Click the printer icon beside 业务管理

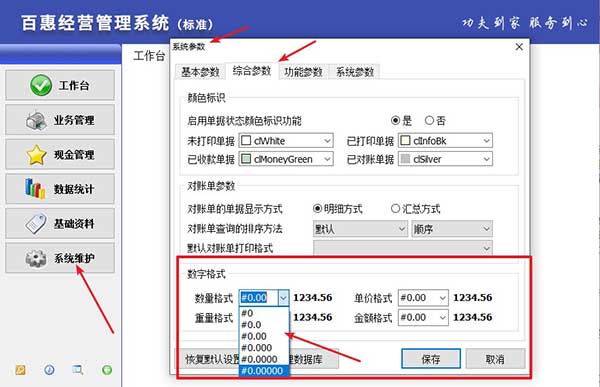click(36, 120)
